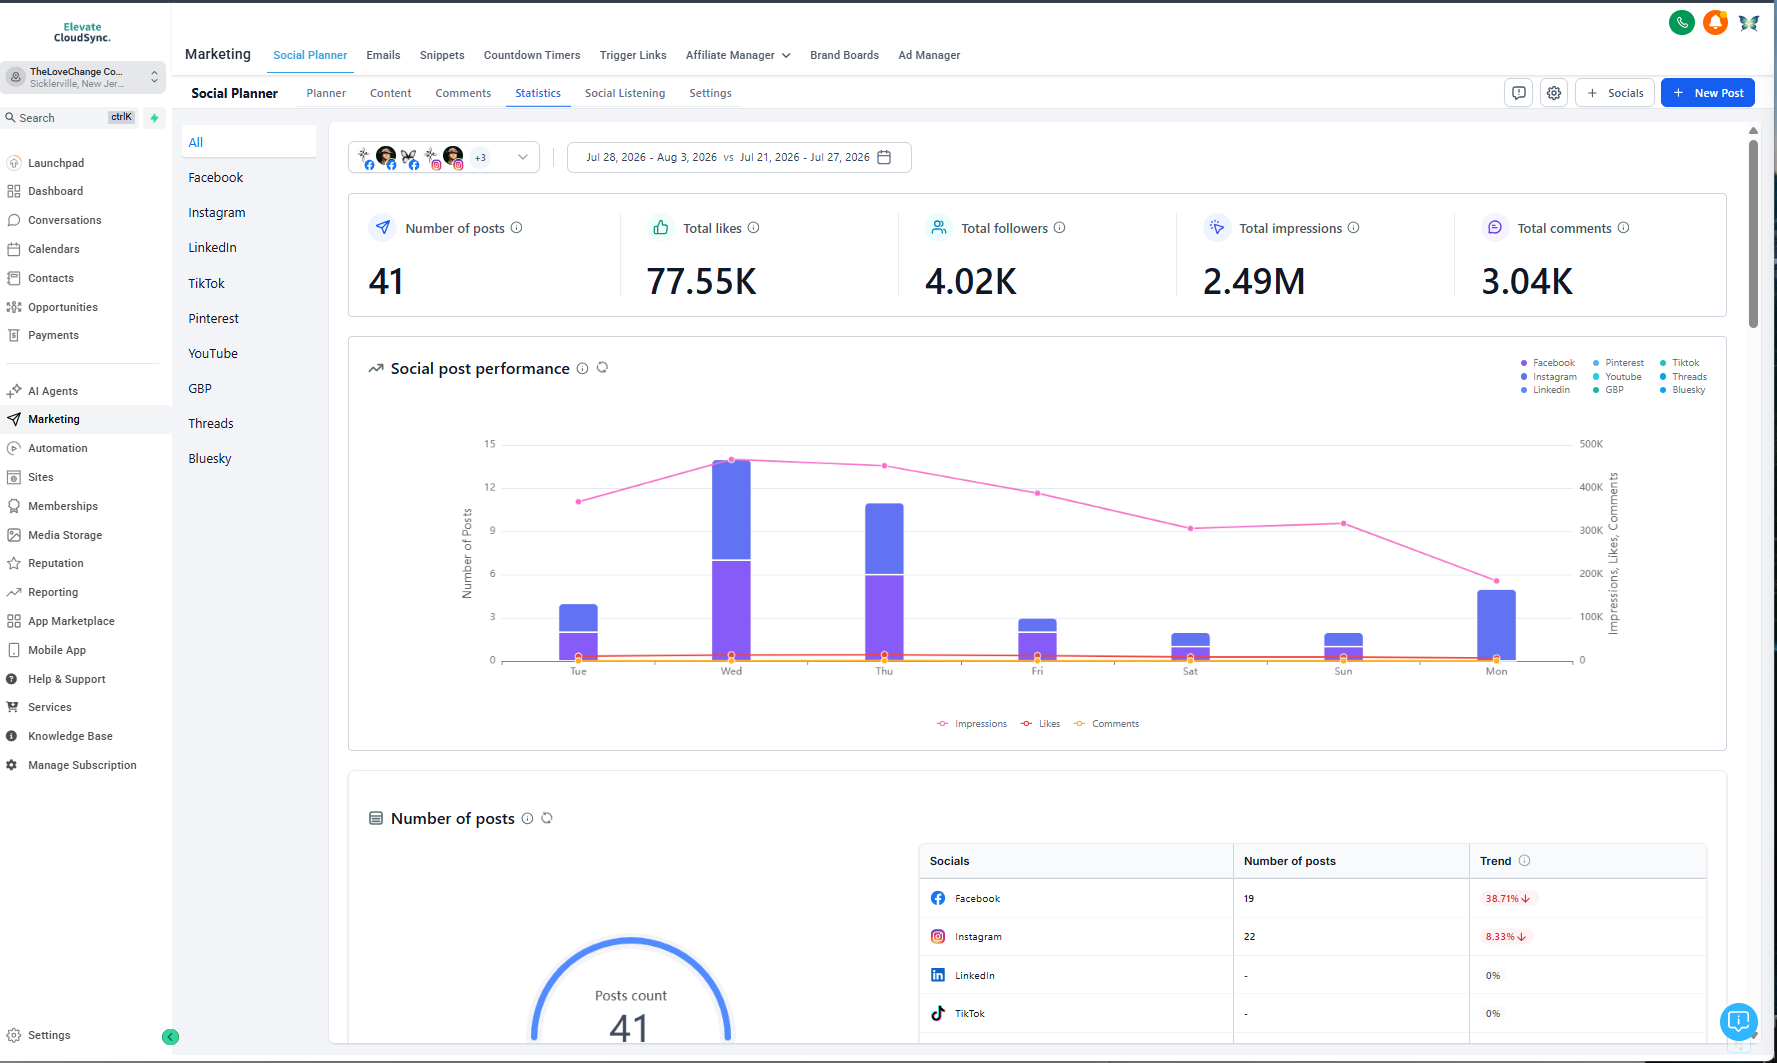Filter statistics by Bluesky
This screenshot has height=1063, width=1777.
click(x=210, y=459)
